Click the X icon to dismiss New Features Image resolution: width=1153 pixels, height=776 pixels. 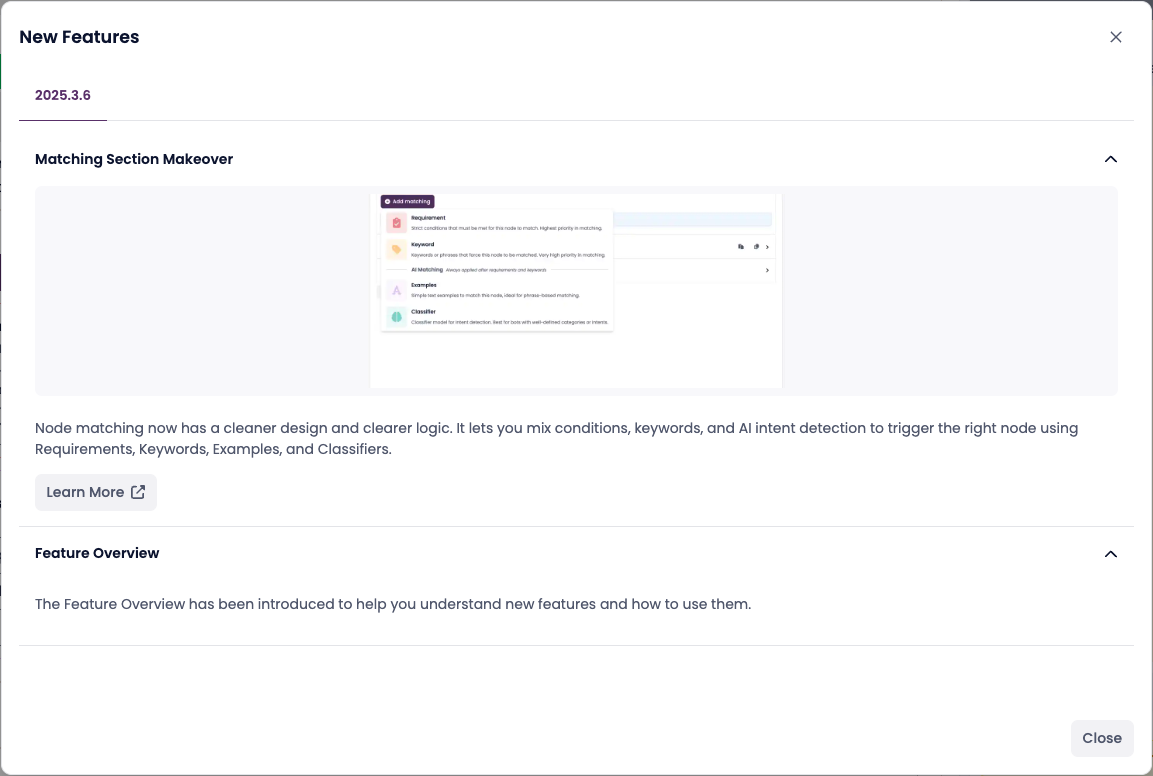pos(1116,37)
